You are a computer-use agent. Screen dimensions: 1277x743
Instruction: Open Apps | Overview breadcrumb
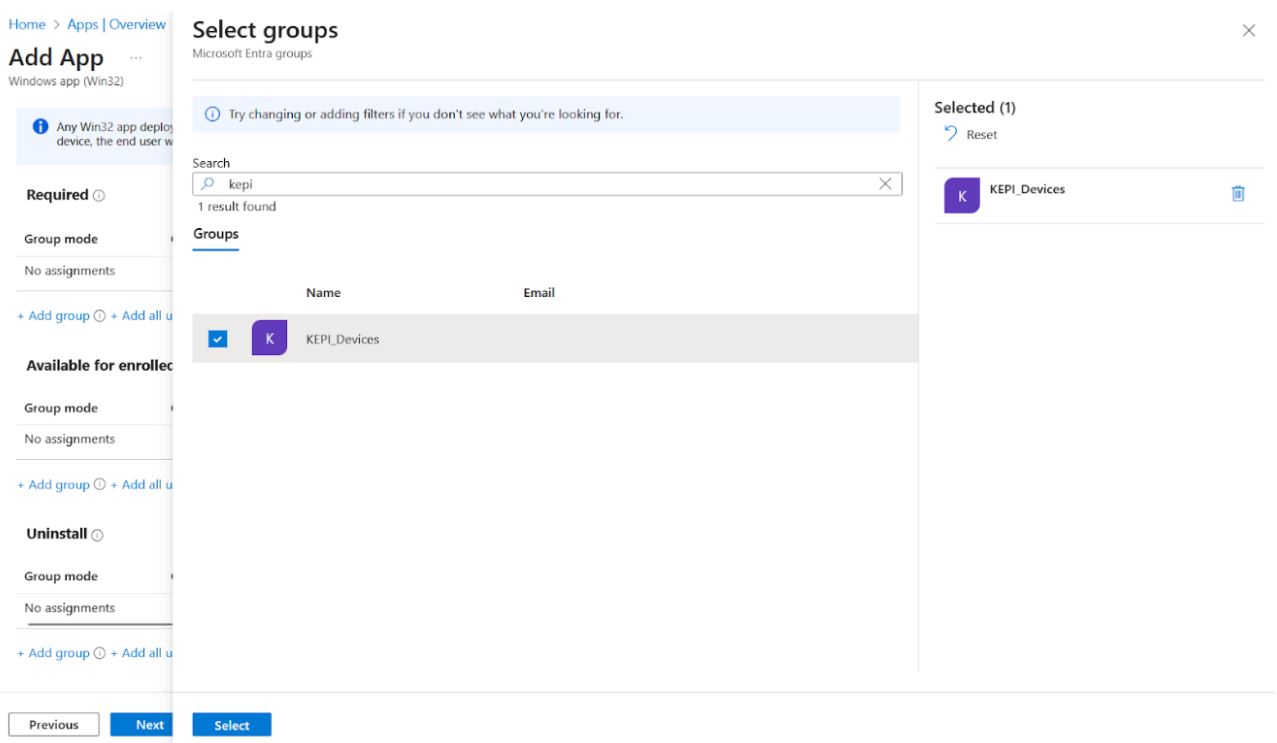[116, 25]
